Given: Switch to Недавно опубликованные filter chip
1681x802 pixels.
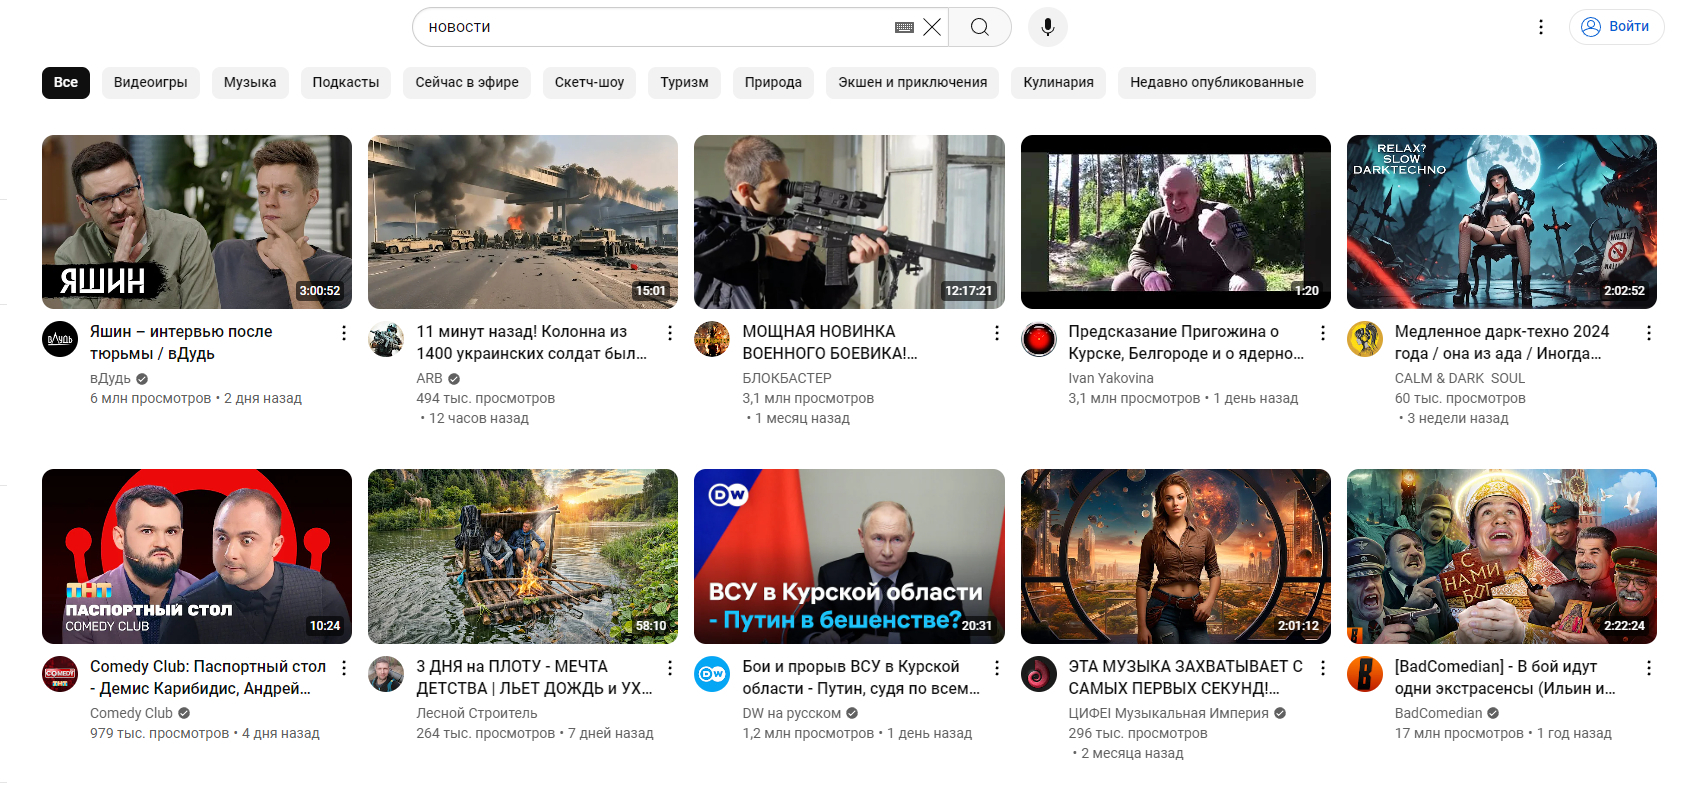Looking at the screenshot, I should 1216,82.
